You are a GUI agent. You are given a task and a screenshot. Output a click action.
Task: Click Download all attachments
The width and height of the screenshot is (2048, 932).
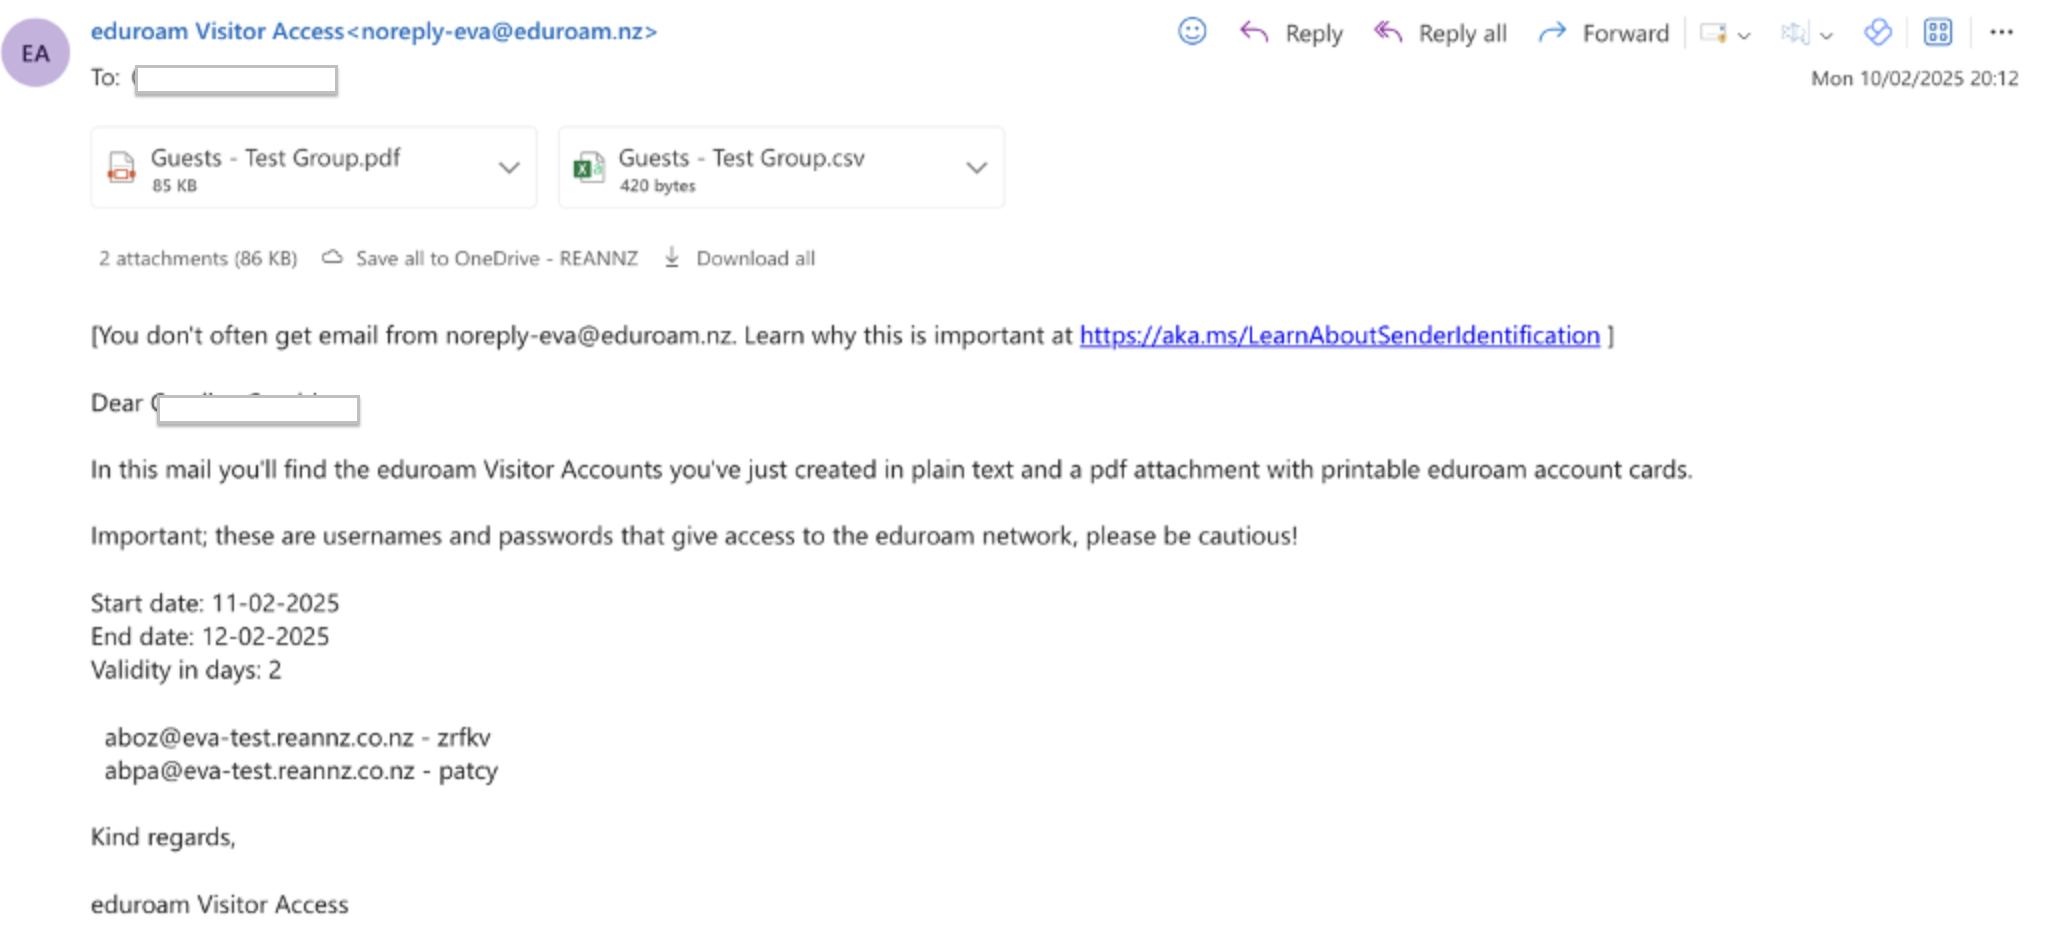pyautogui.click(x=756, y=258)
